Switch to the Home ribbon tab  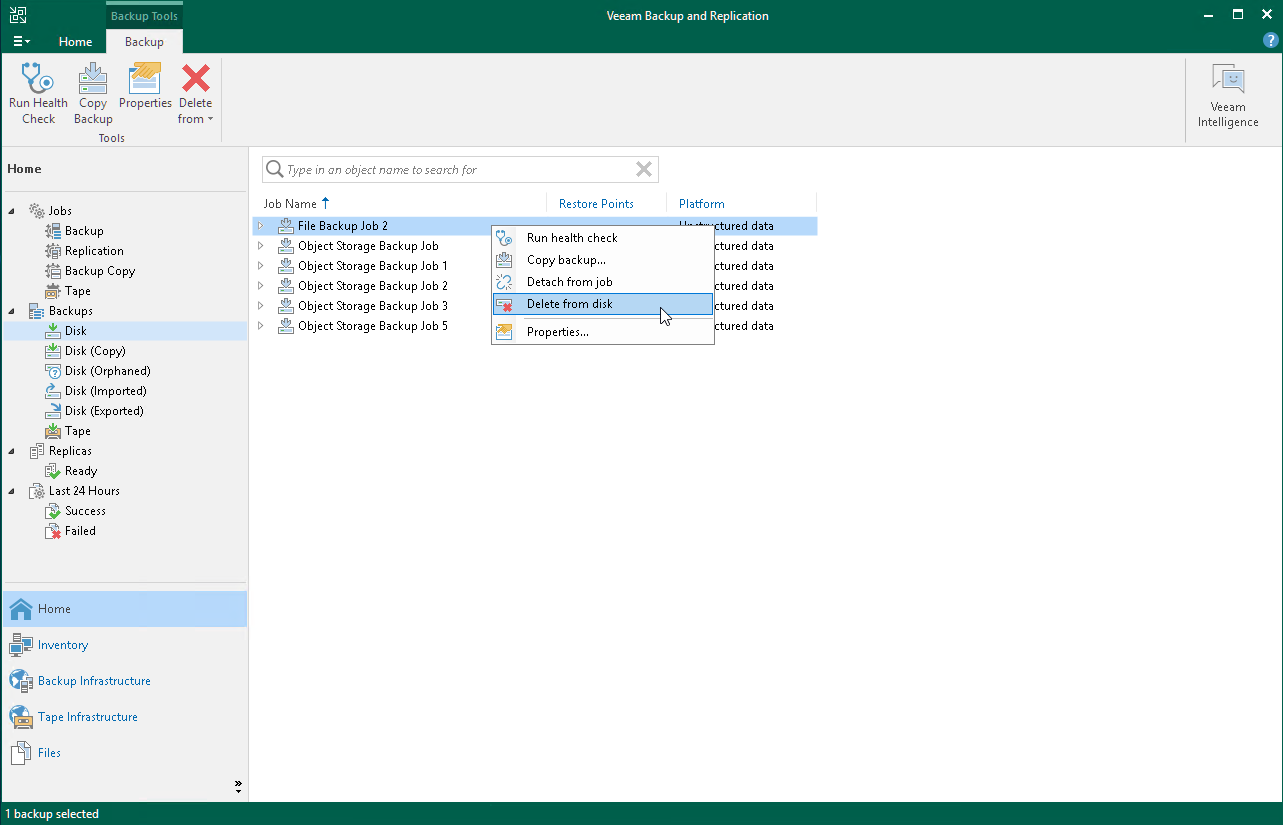pyautogui.click(x=75, y=42)
